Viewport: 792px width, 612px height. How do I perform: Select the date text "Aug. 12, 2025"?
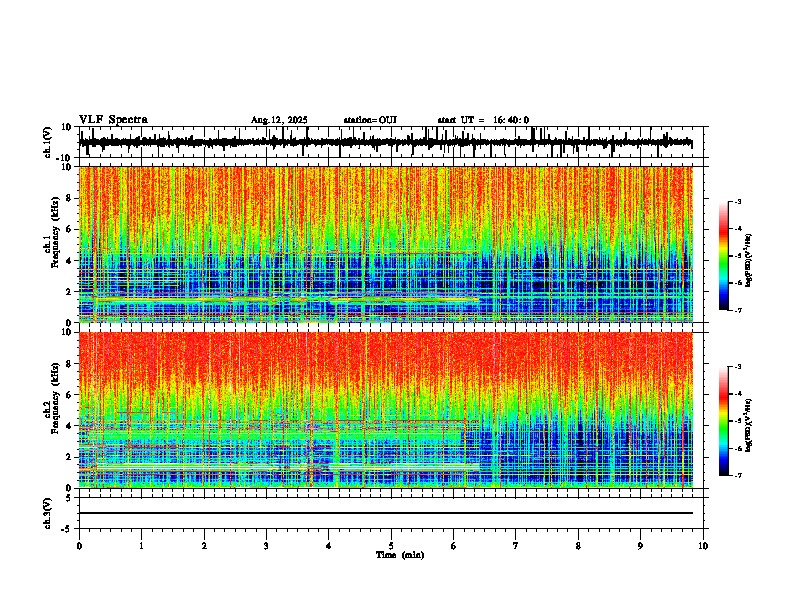[x=279, y=120]
